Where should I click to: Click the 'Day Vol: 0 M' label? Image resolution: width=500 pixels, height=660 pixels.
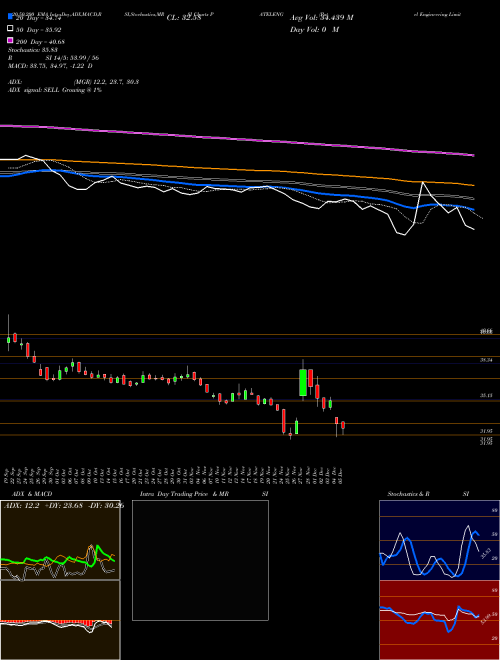(x=314, y=30)
